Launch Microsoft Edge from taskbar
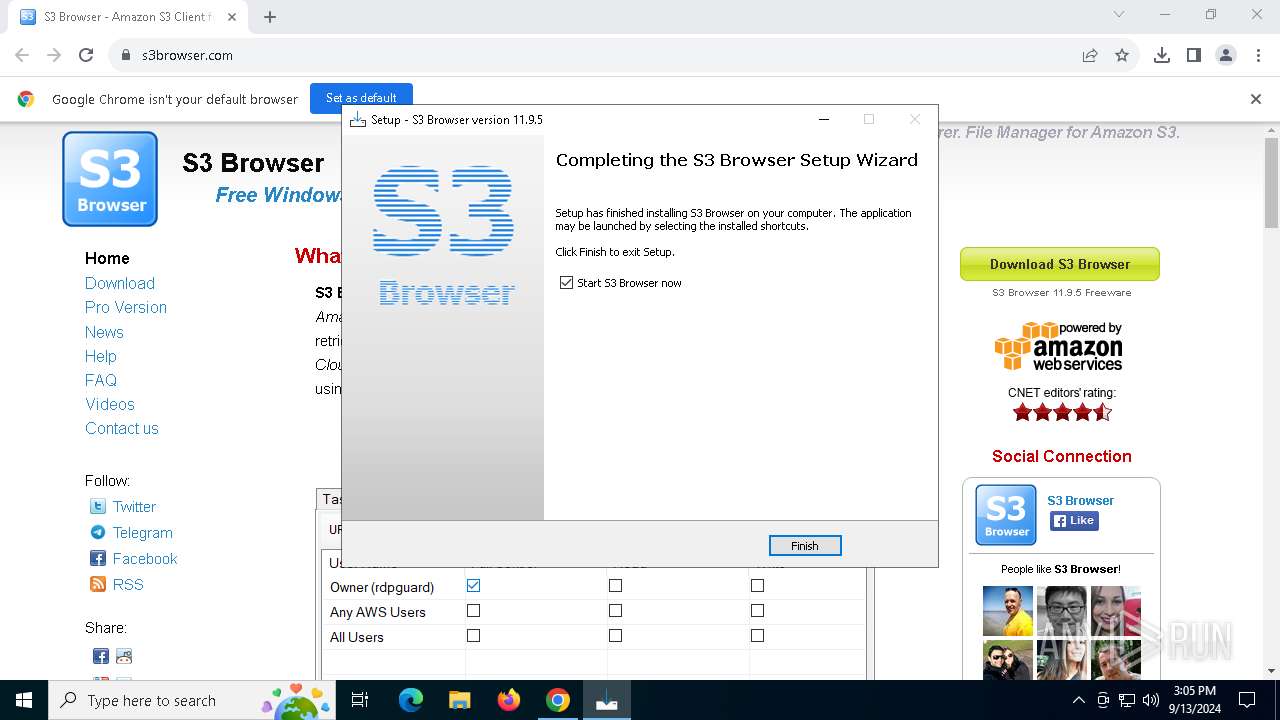The width and height of the screenshot is (1280, 720). [411, 700]
